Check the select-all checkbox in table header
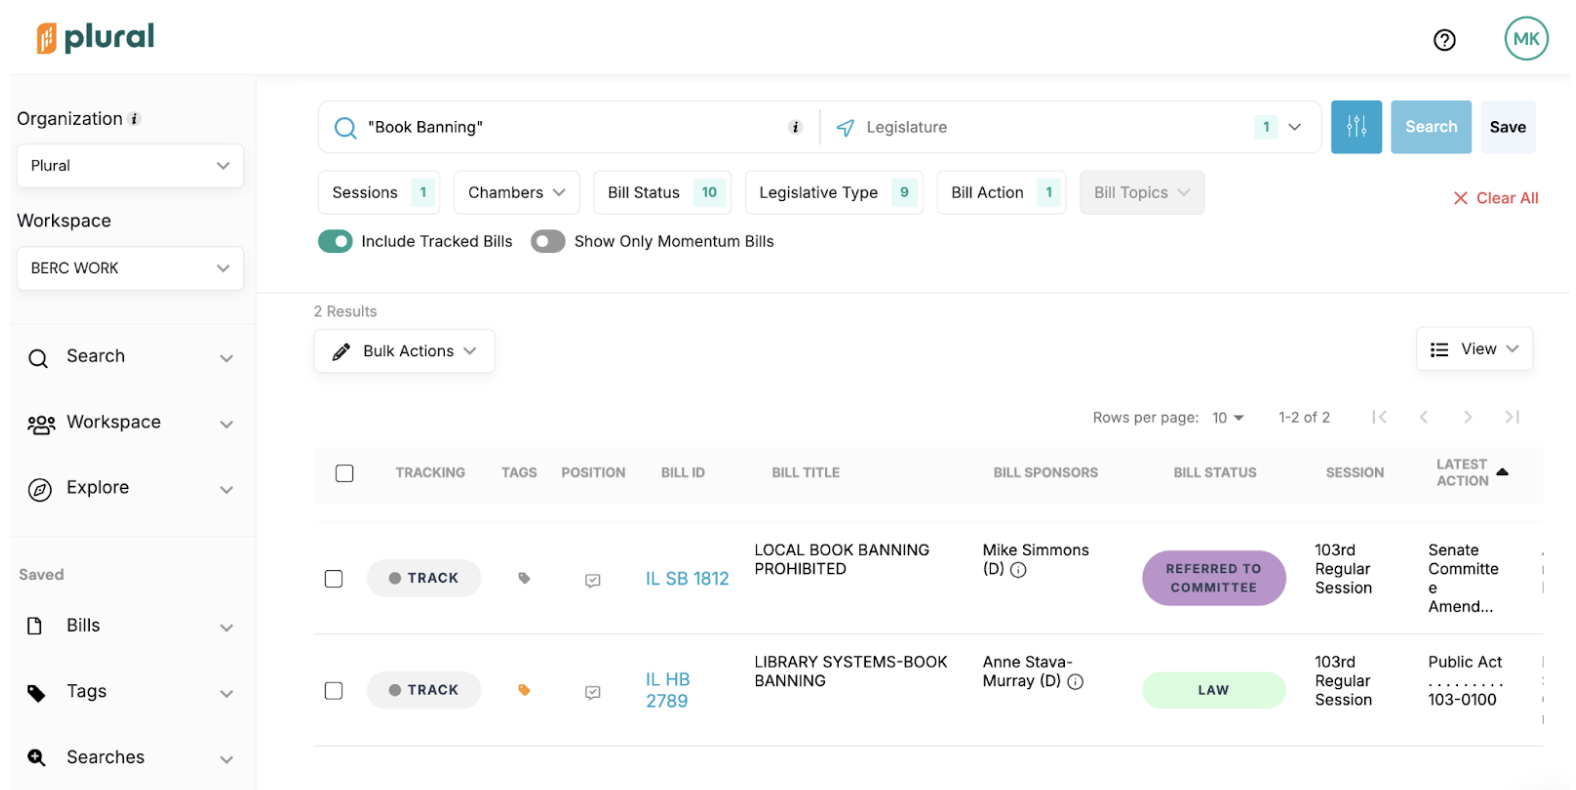The image size is (1576, 790). (x=344, y=473)
